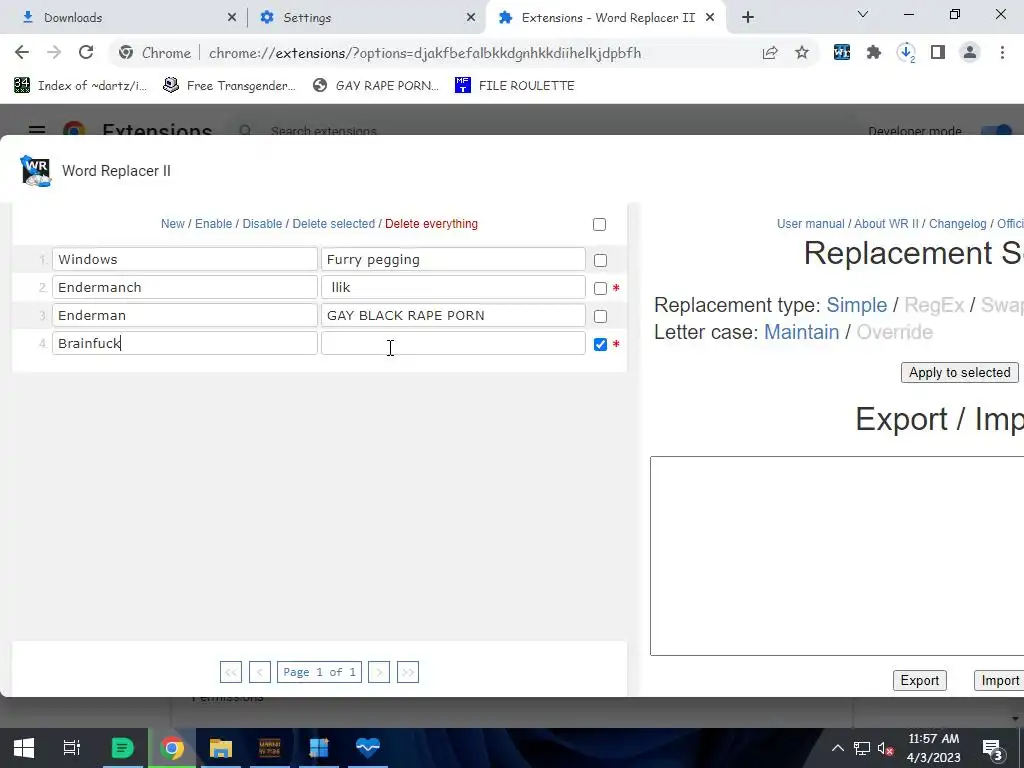Open the Word Replacer extension toolbar icon

pos(842,53)
